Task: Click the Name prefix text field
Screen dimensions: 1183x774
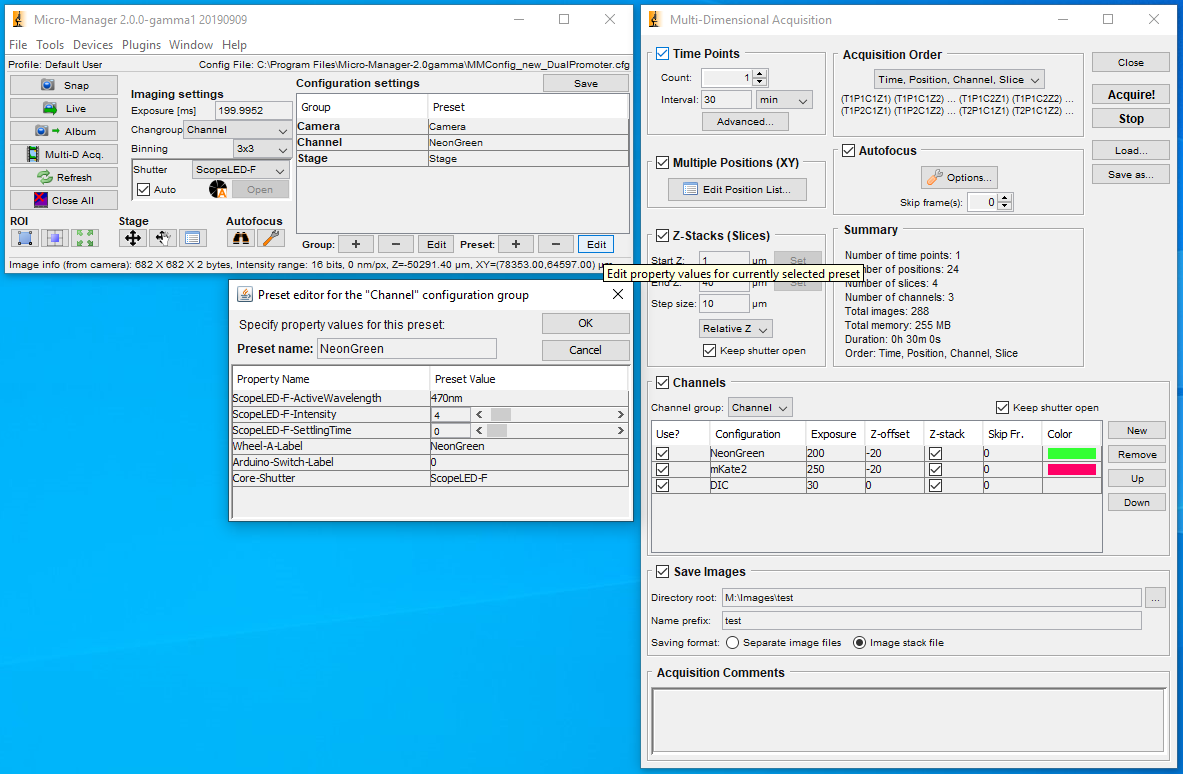Action: (x=930, y=621)
